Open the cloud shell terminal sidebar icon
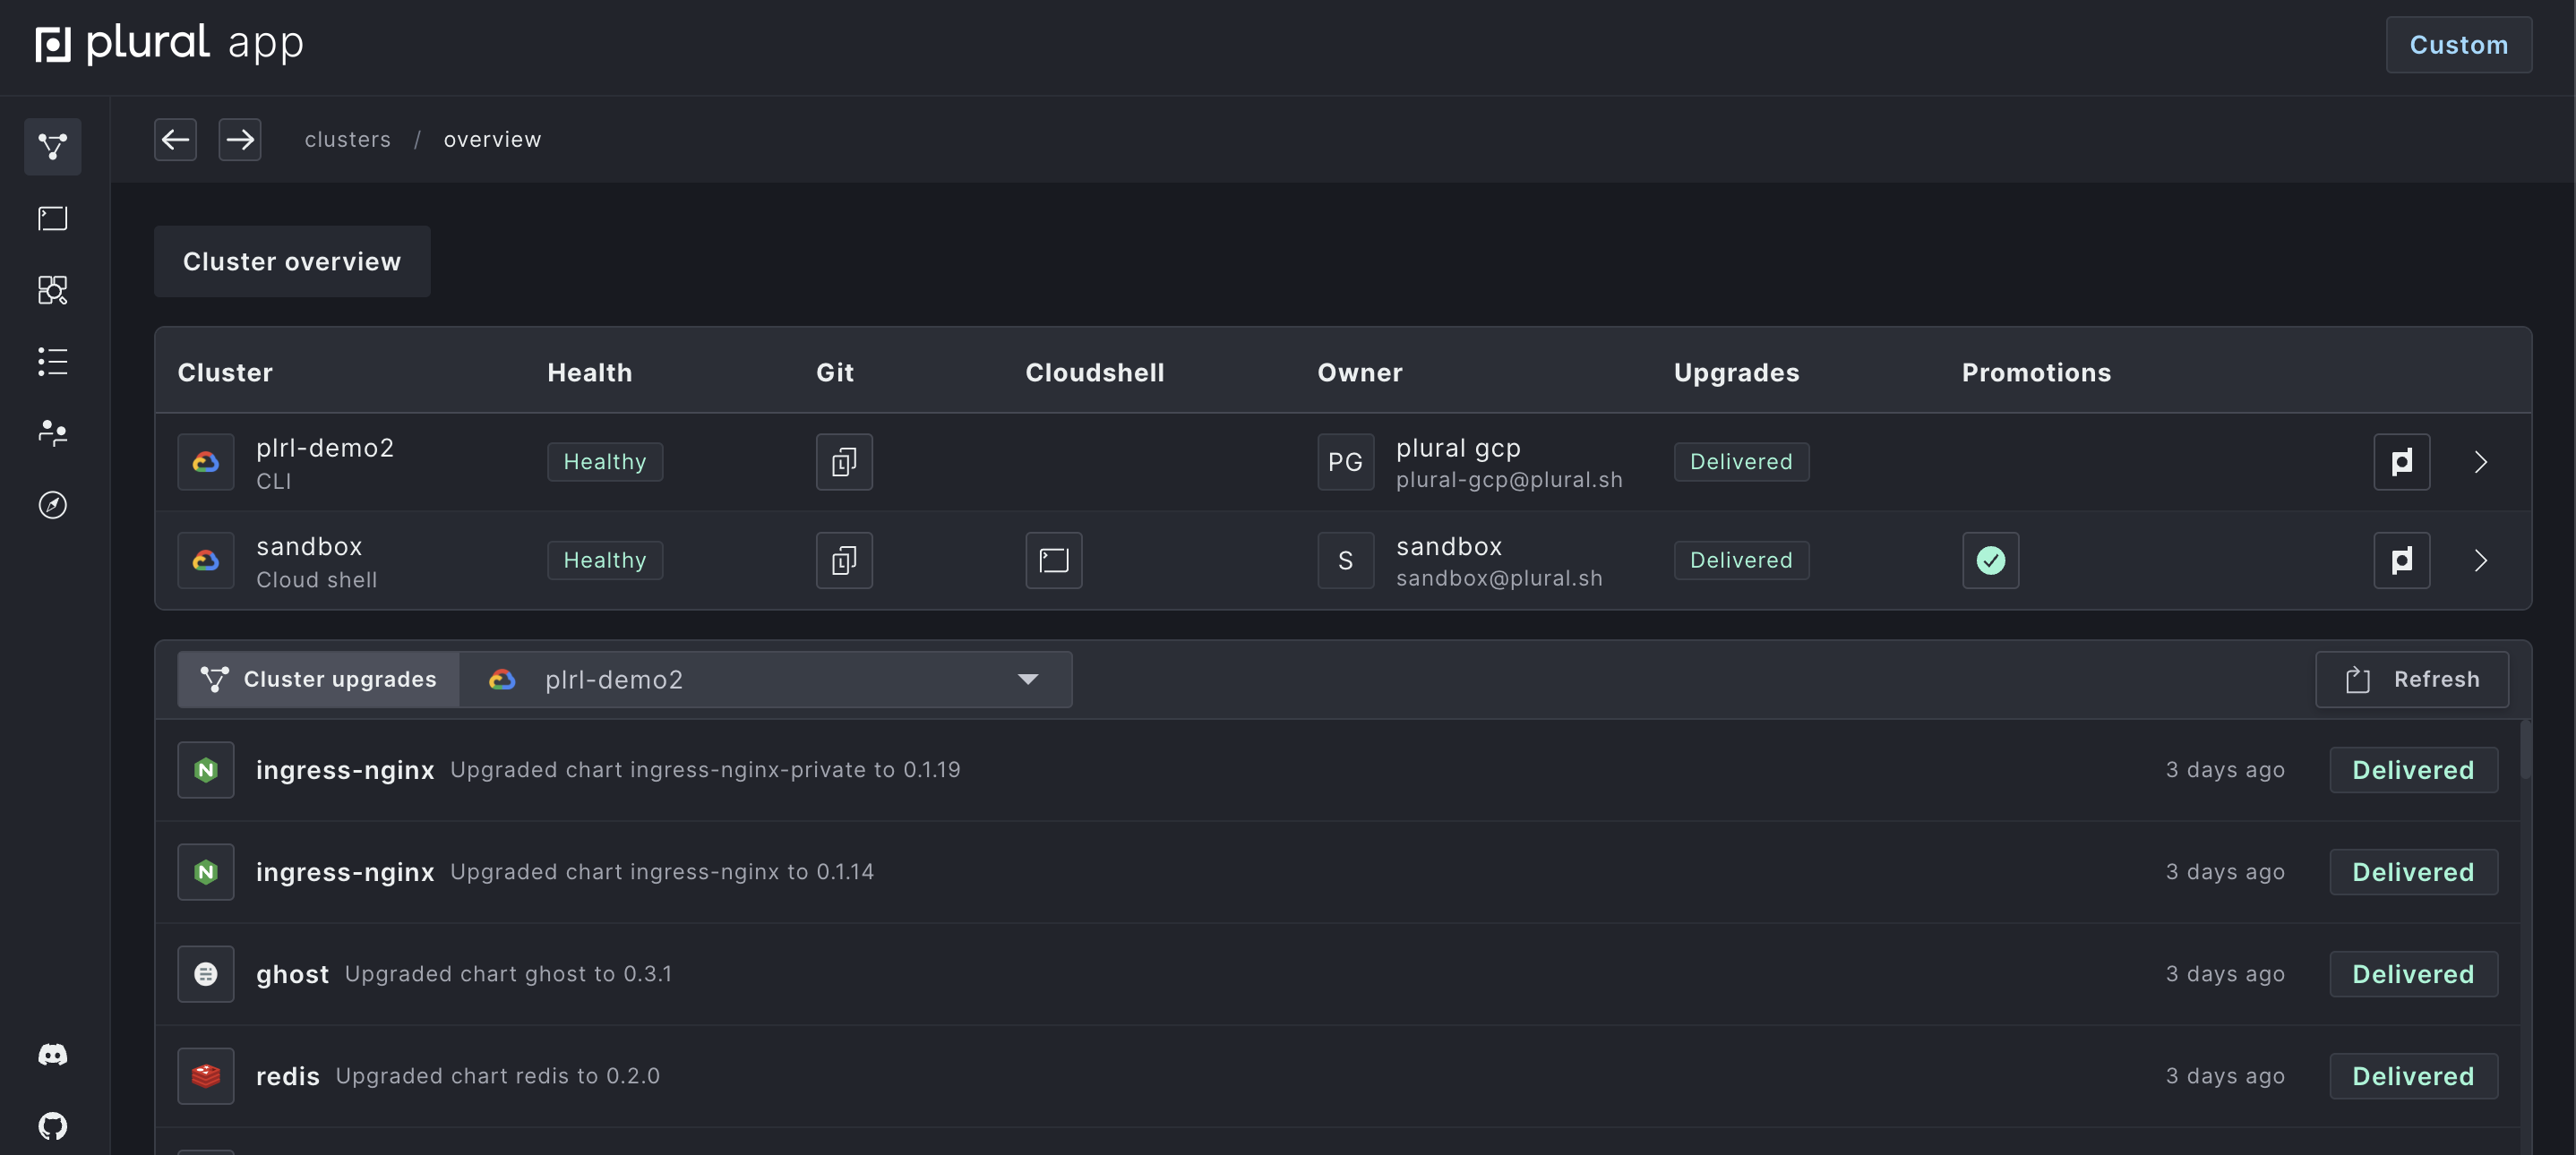This screenshot has width=2576, height=1155. tap(52, 218)
